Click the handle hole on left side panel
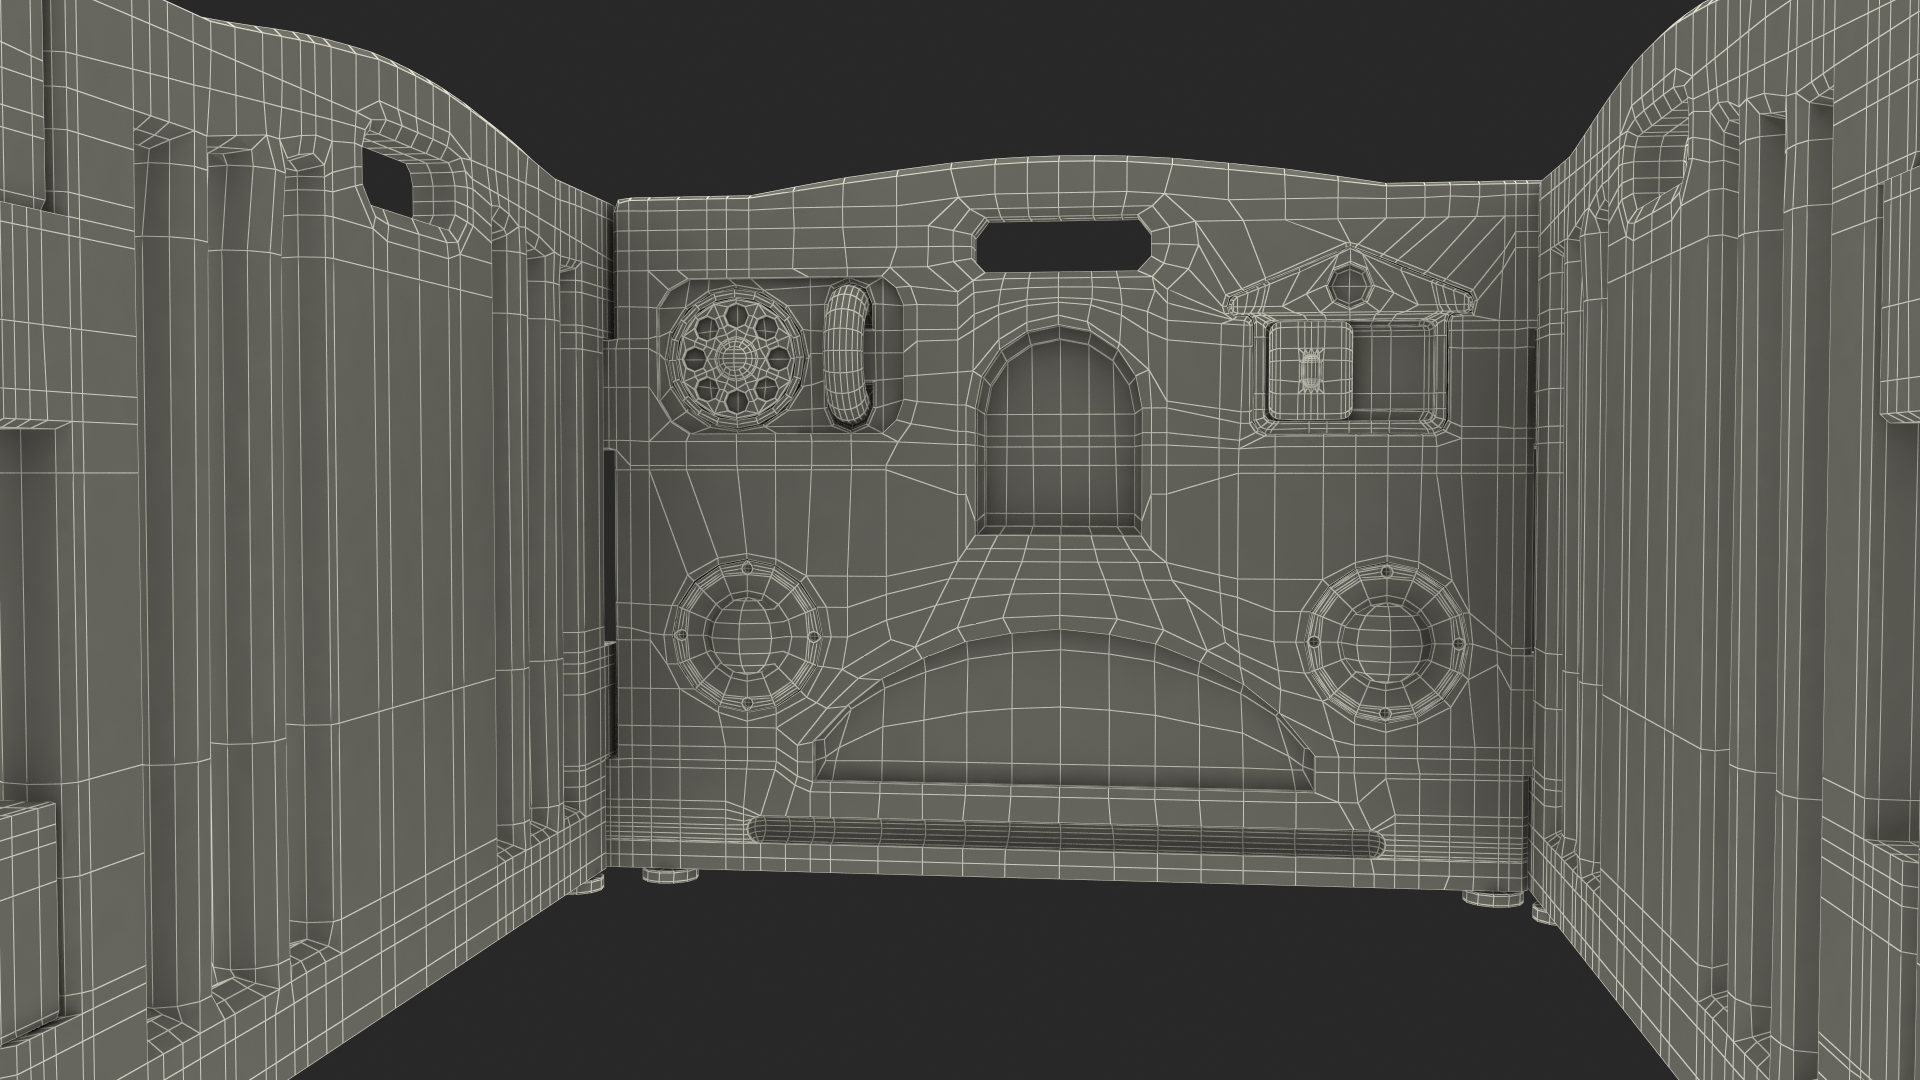This screenshot has width=1920, height=1080. (388, 183)
